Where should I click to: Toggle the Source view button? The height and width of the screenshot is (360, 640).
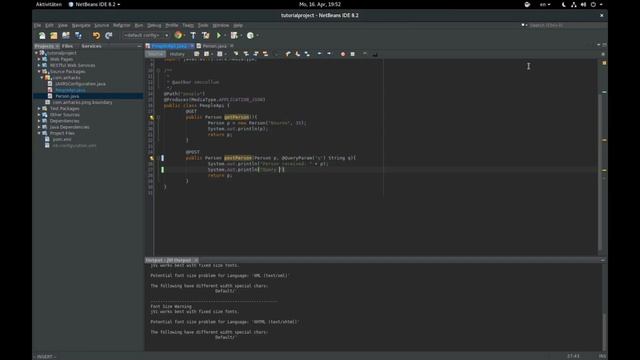[x=155, y=54]
